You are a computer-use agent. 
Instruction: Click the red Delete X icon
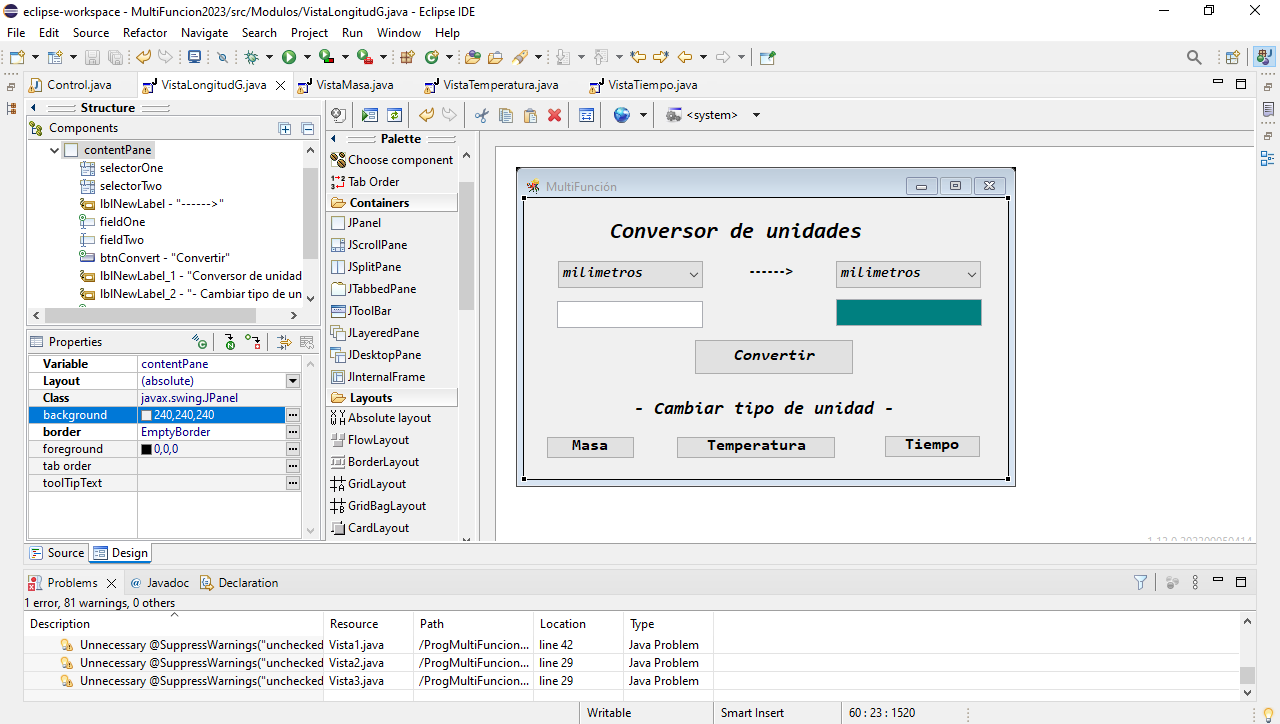tap(555, 115)
